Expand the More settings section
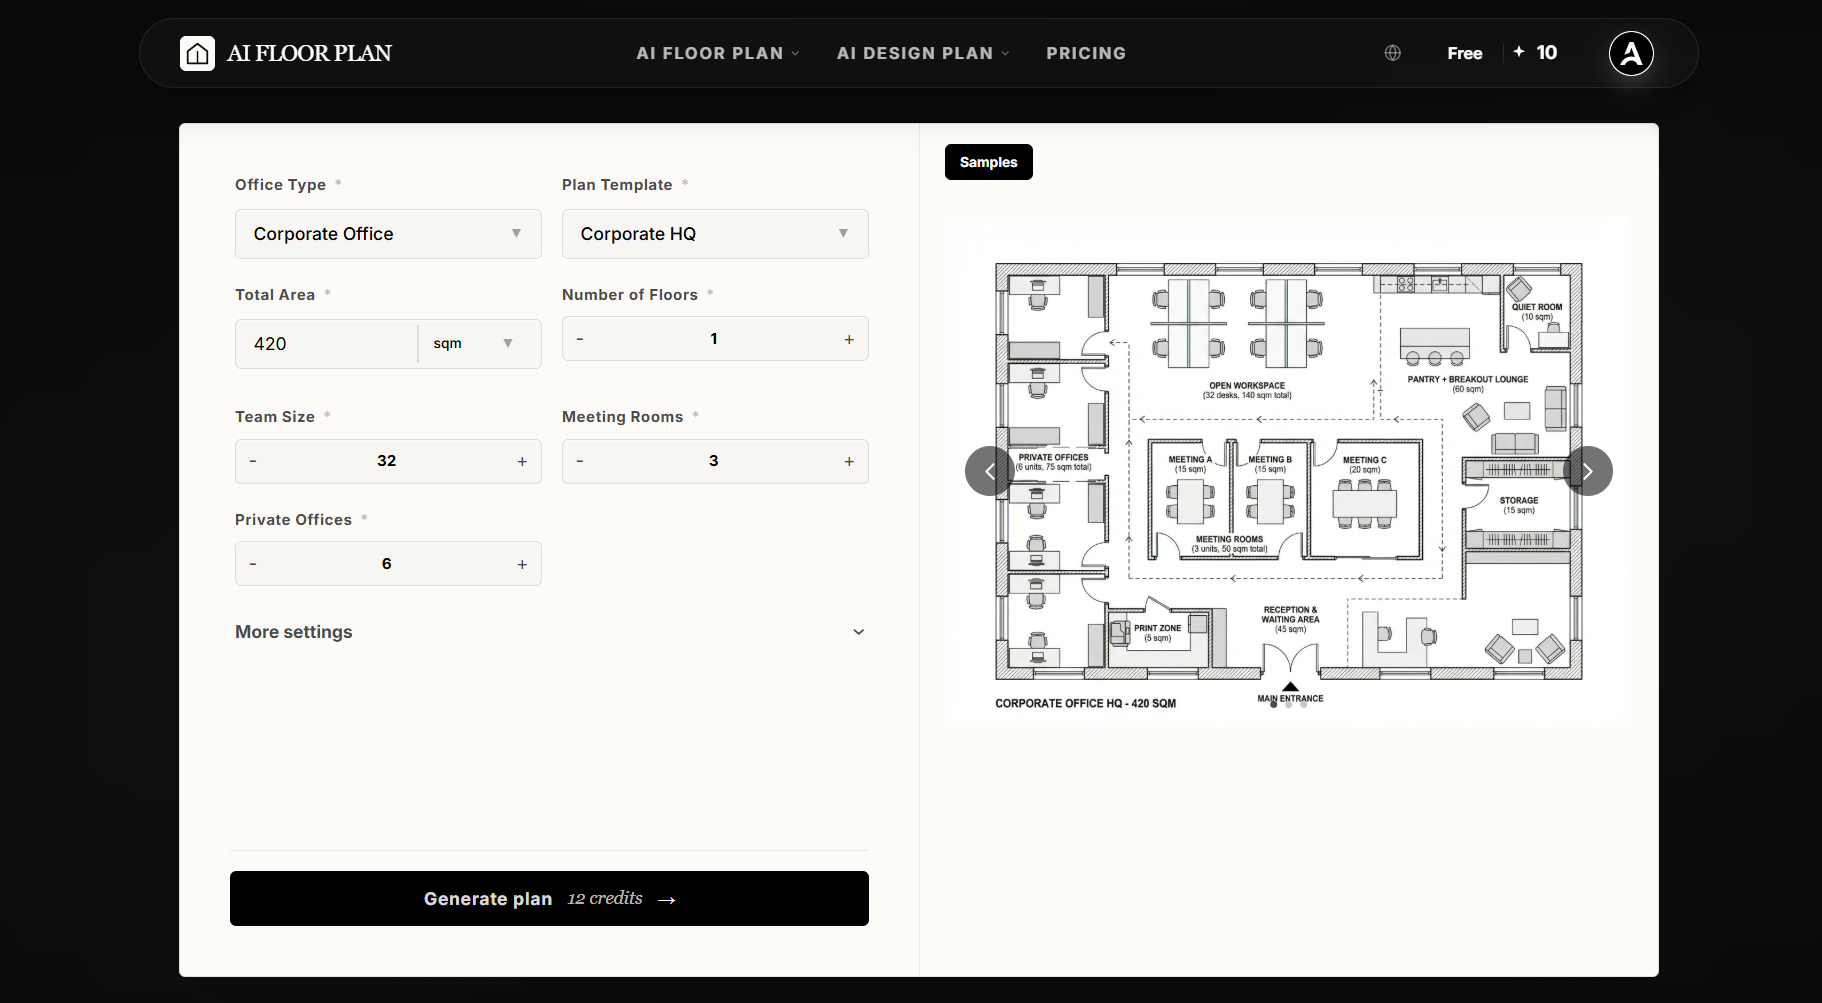Image resolution: width=1822 pixels, height=1003 pixels. pos(550,632)
